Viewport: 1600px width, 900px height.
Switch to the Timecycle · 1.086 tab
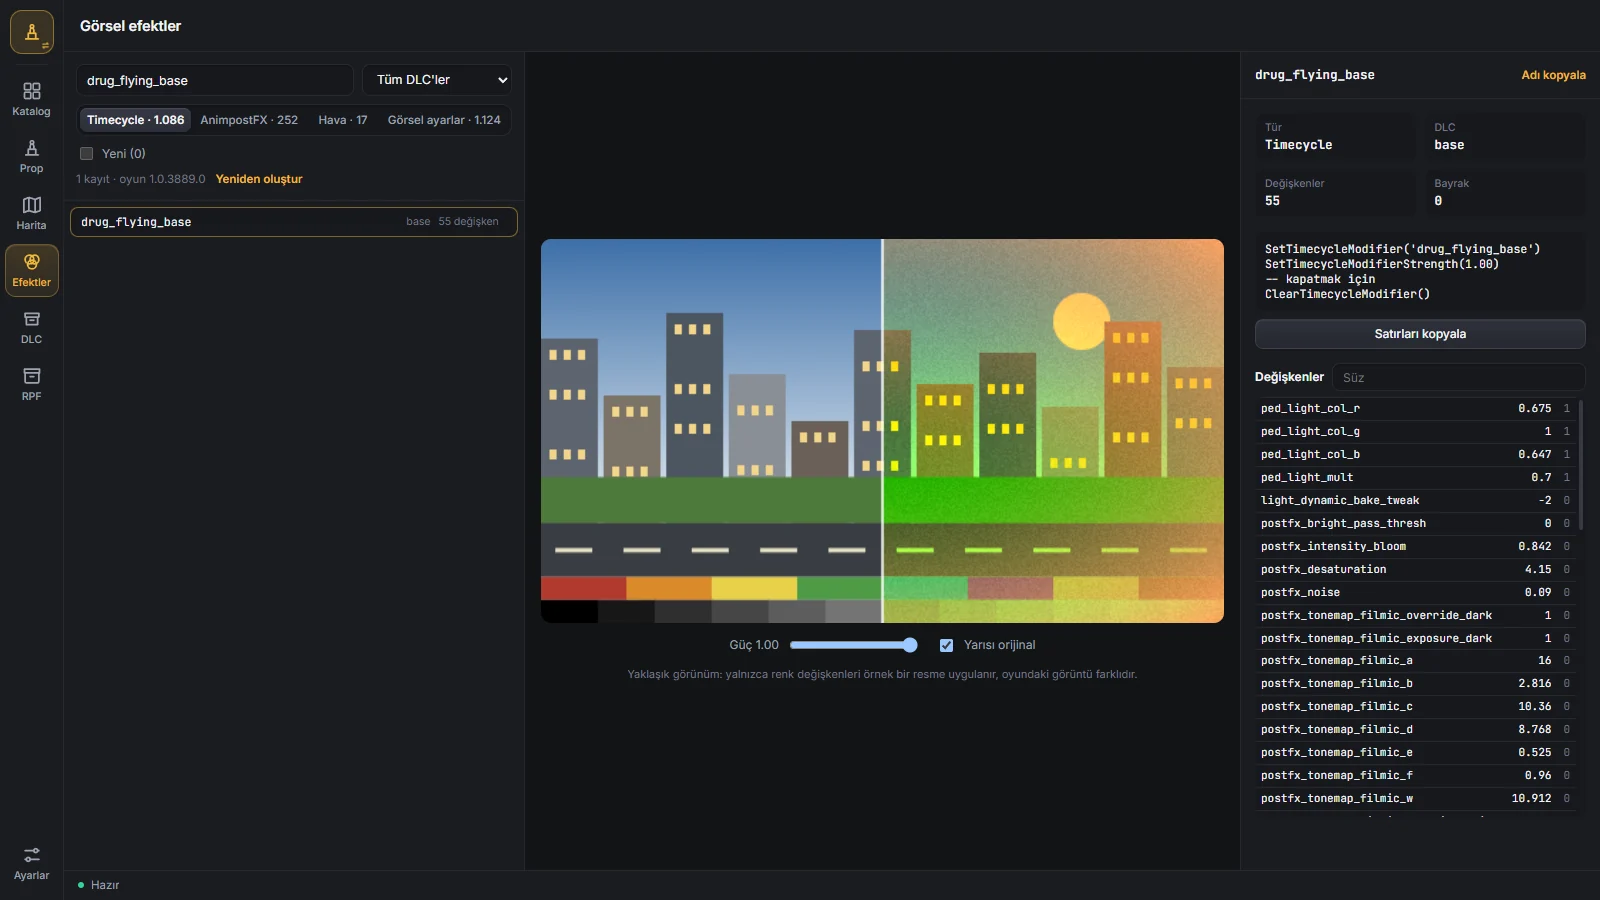135,120
